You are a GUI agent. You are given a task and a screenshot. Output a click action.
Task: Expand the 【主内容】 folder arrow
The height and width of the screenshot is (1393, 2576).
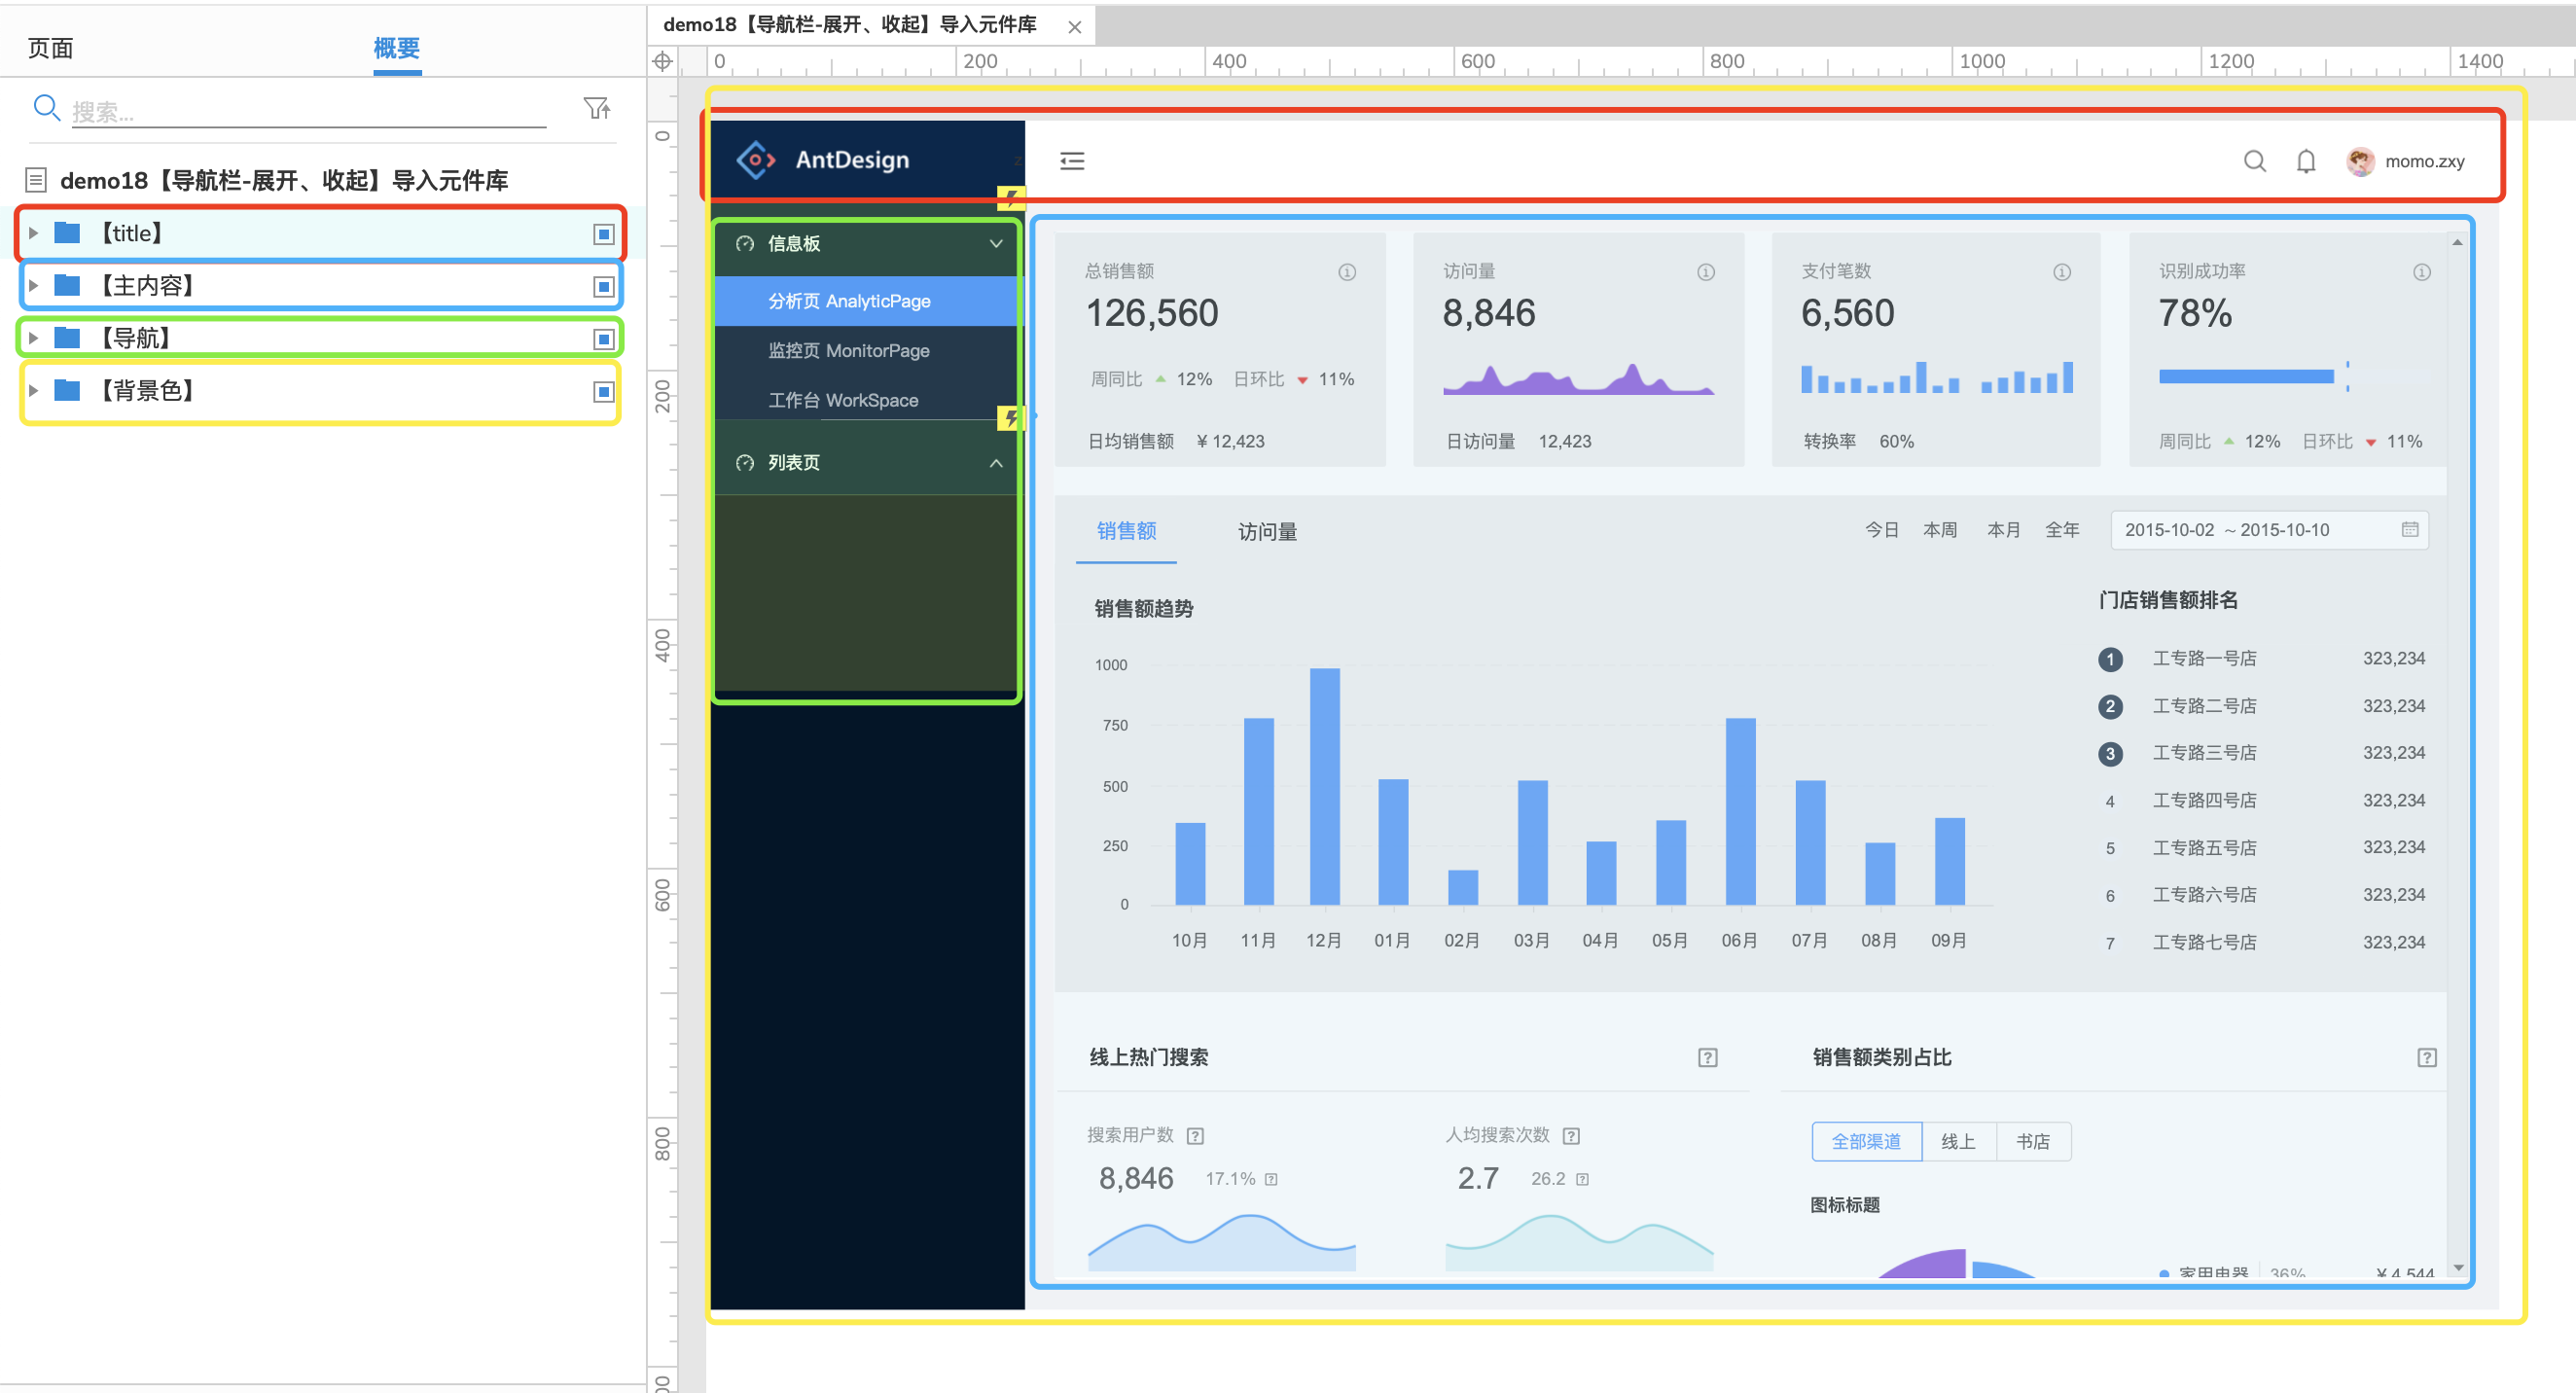(33, 286)
